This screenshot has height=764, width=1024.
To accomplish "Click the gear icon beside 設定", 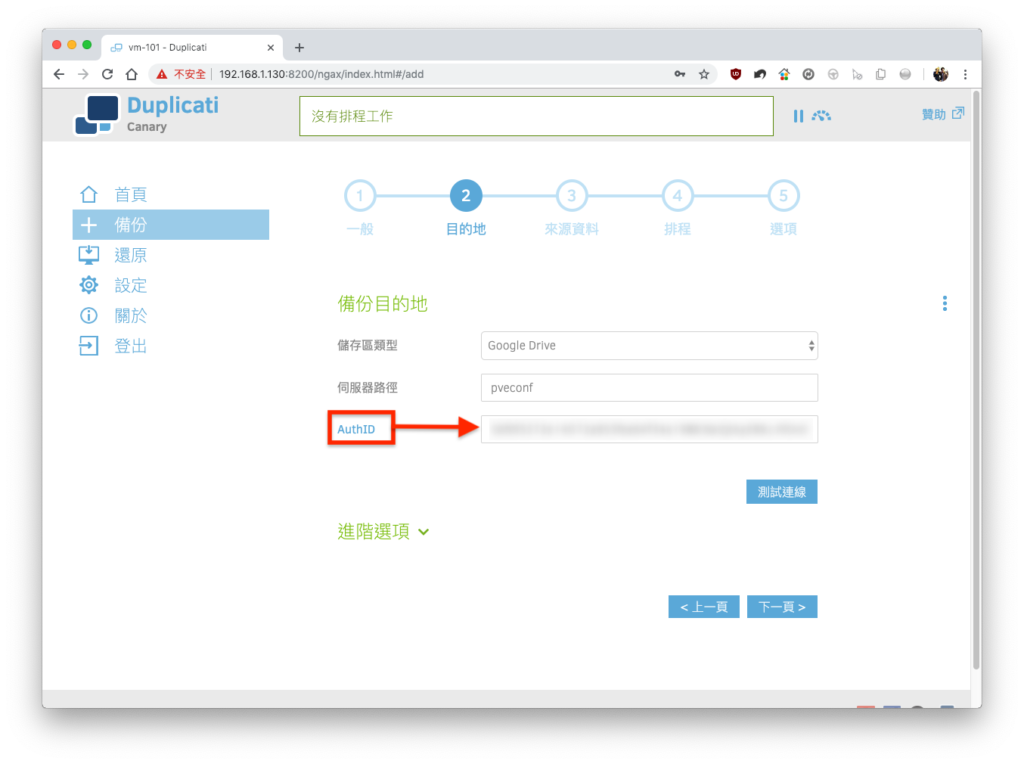I will (89, 285).
